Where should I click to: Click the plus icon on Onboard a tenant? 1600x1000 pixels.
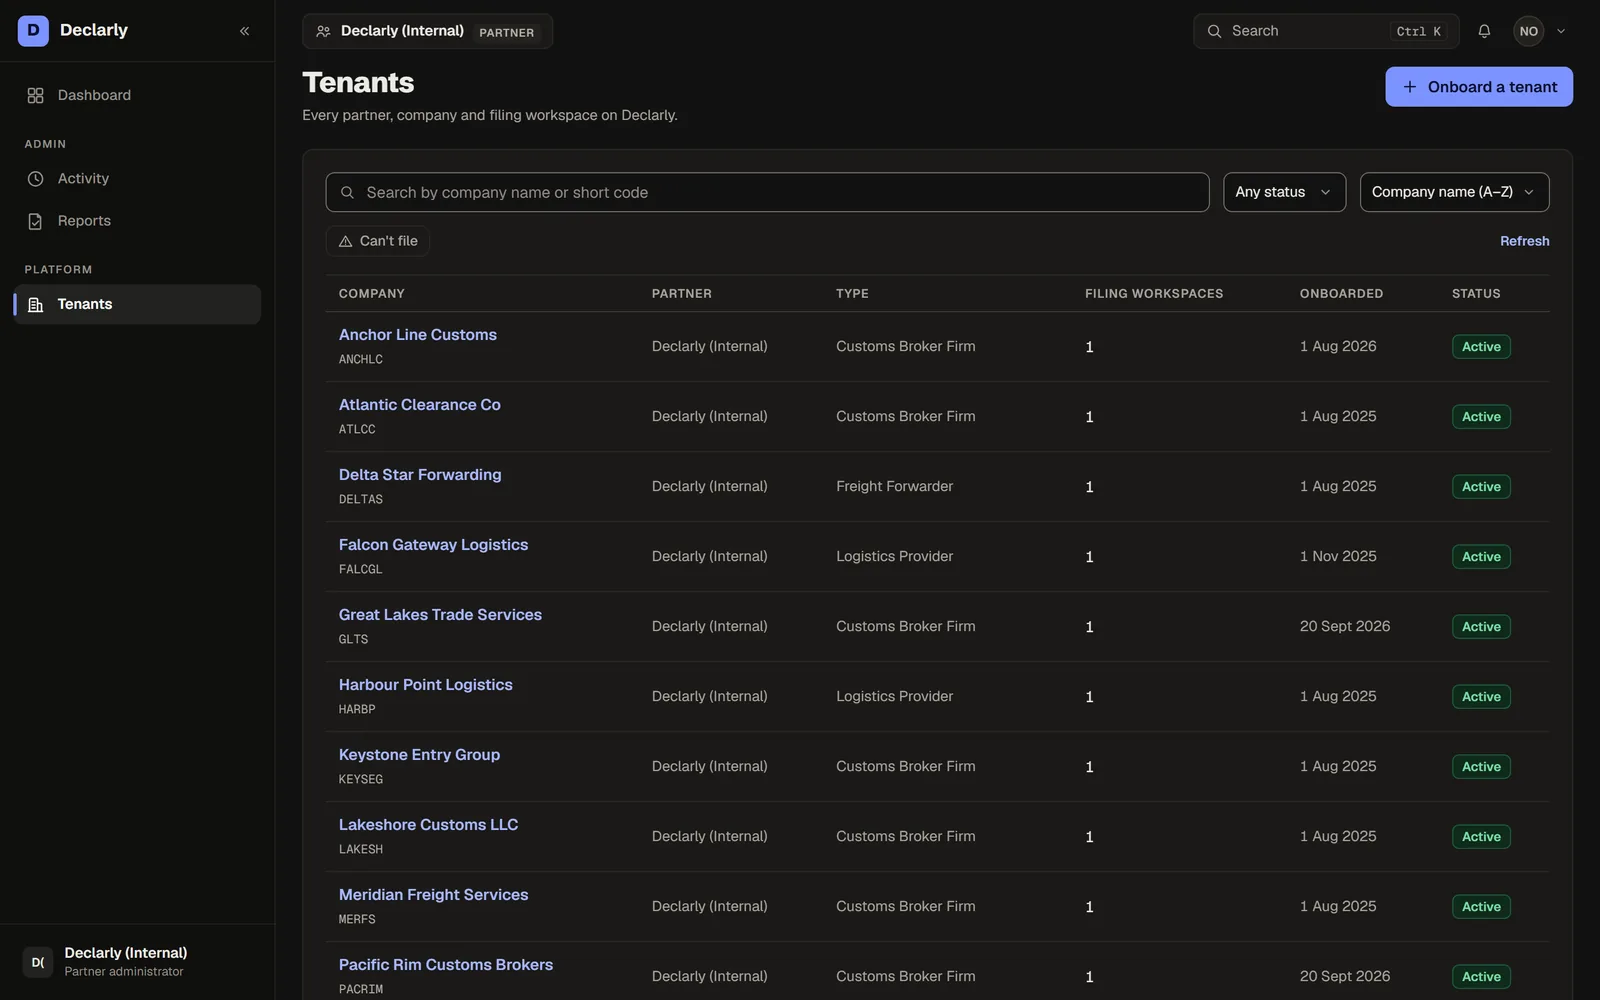pyautogui.click(x=1409, y=87)
